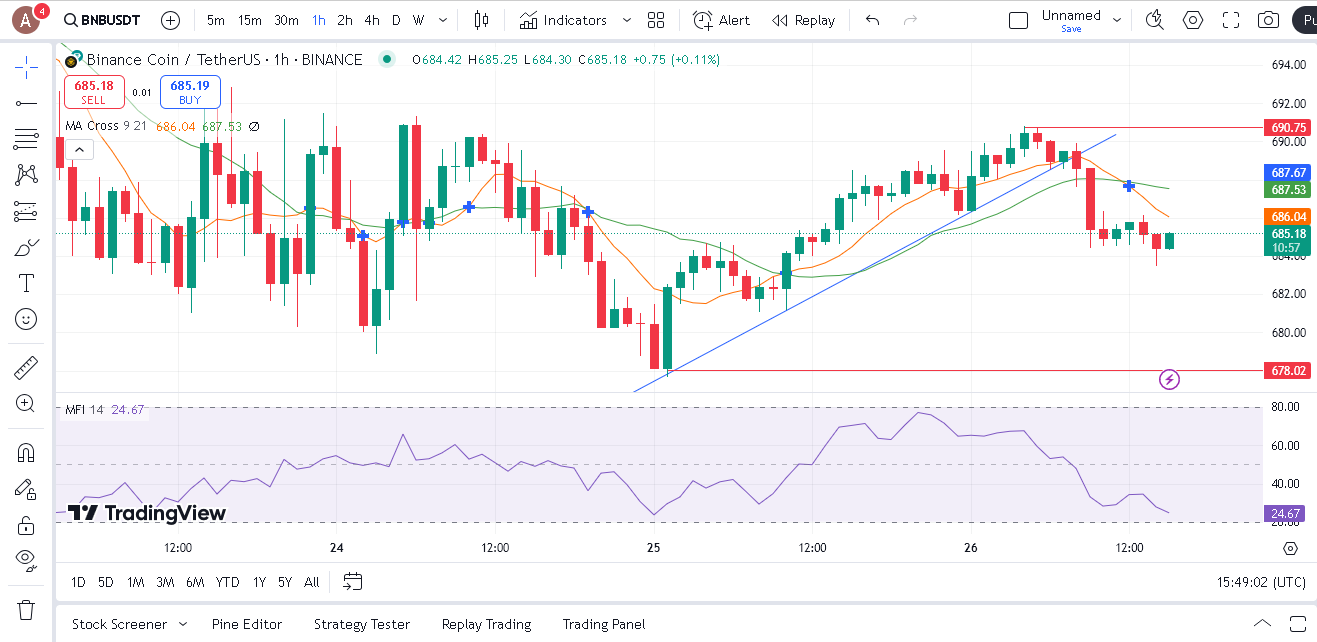1317x642 pixels.
Task: Toggle stay in drawing mode pencil-lock
Action: tap(26, 489)
